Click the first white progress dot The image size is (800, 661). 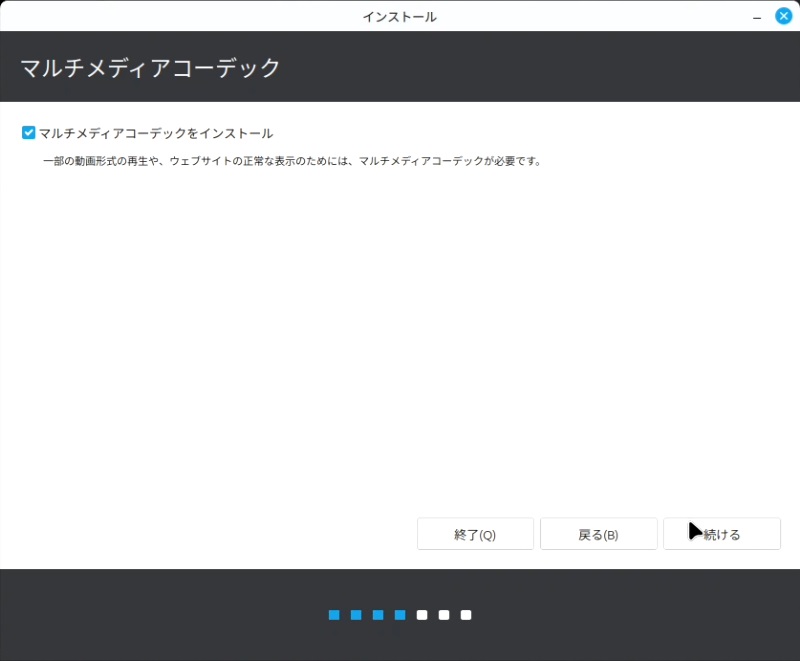coord(422,615)
